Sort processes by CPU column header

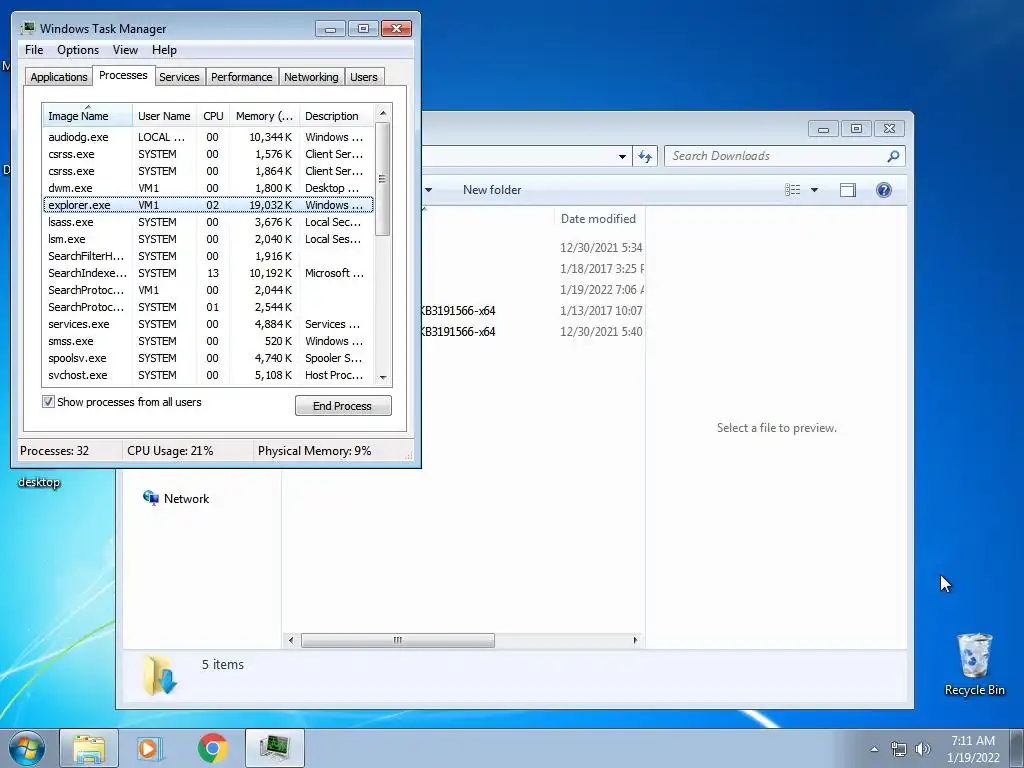click(213, 116)
